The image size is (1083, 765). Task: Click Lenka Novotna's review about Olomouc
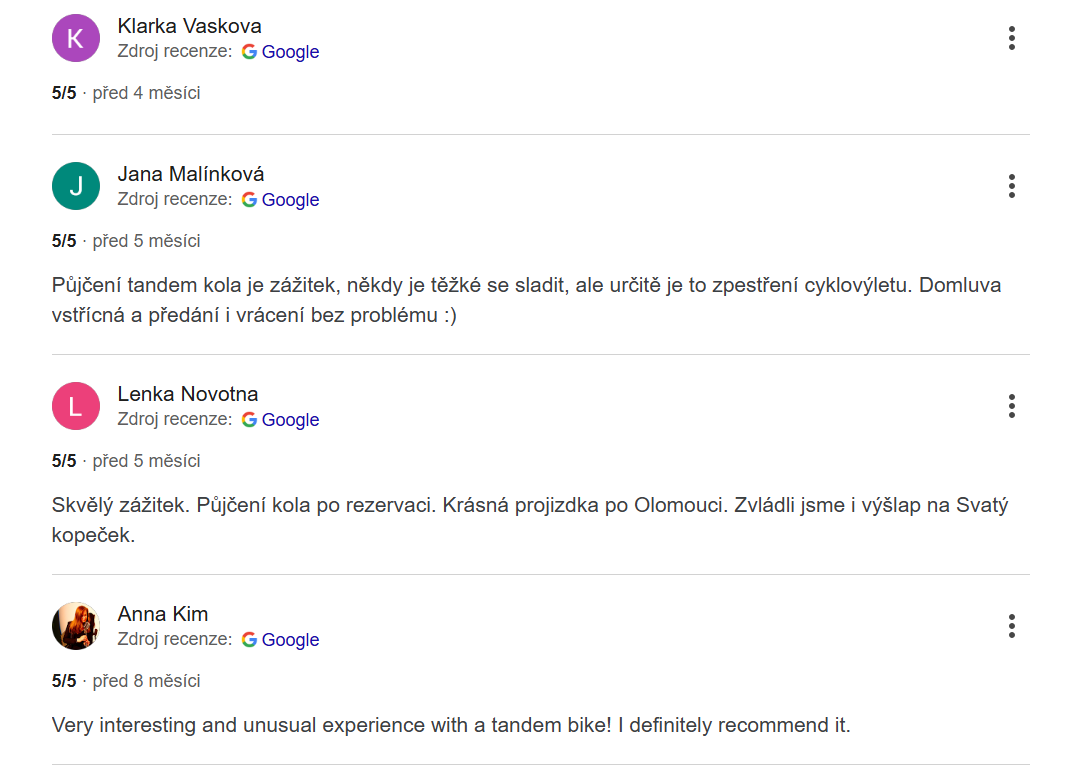[x=530, y=519]
